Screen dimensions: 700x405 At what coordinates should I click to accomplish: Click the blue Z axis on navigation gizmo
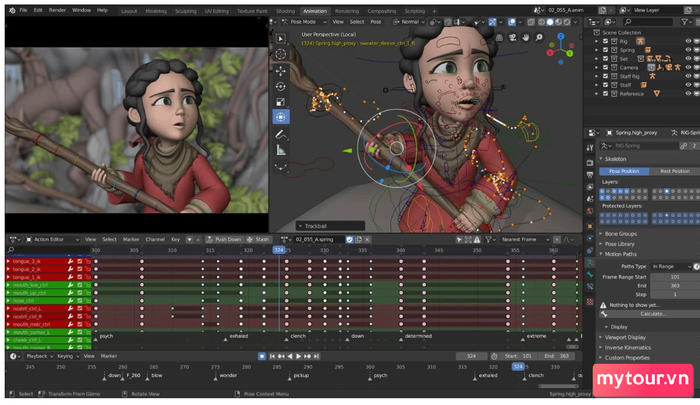[x=560, y=36]
